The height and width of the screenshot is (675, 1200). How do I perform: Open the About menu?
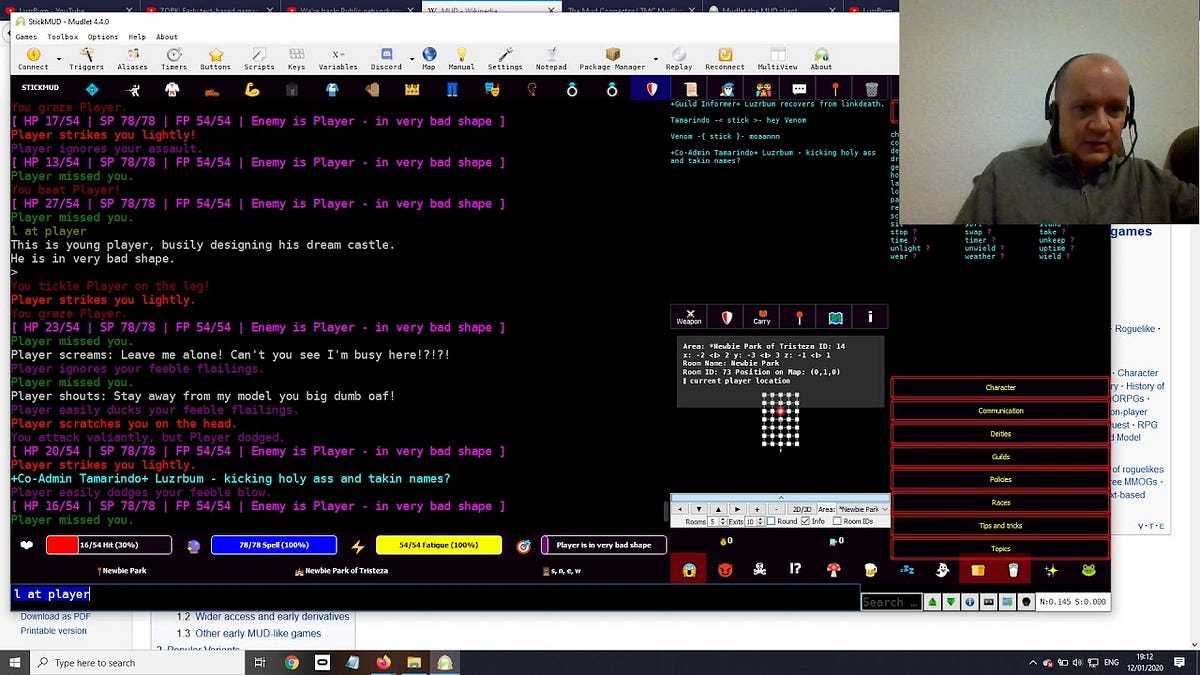[x=166, y=37]
